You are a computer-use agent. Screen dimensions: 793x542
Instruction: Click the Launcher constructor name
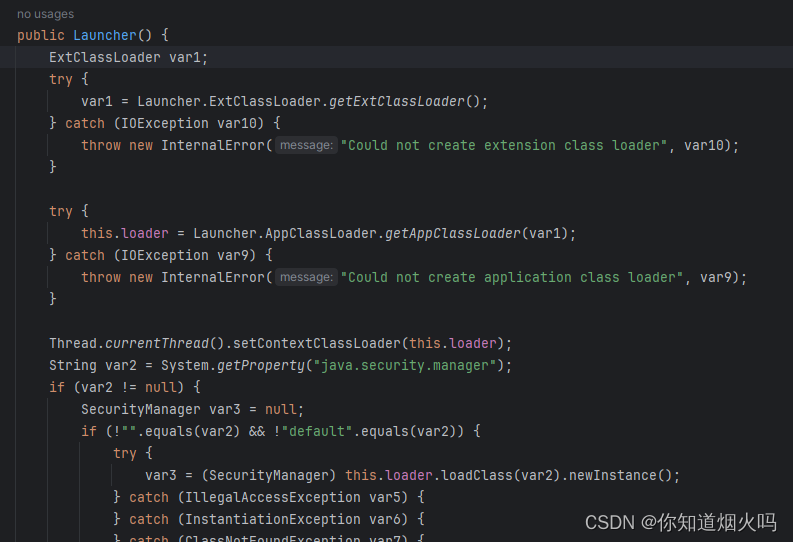105,35
